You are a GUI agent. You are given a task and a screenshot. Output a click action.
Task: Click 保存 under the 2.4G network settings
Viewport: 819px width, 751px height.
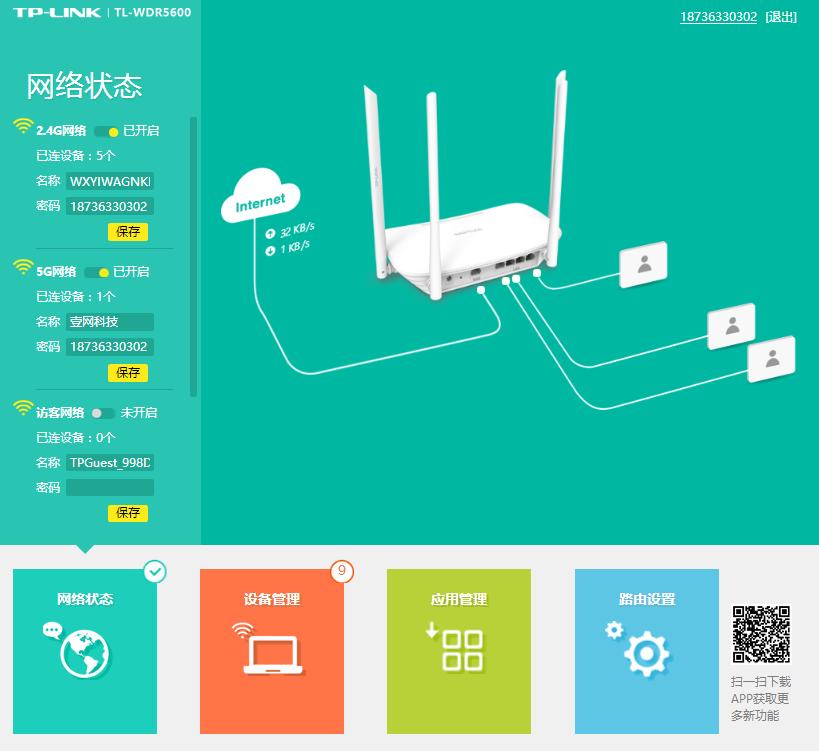point(127,232)
